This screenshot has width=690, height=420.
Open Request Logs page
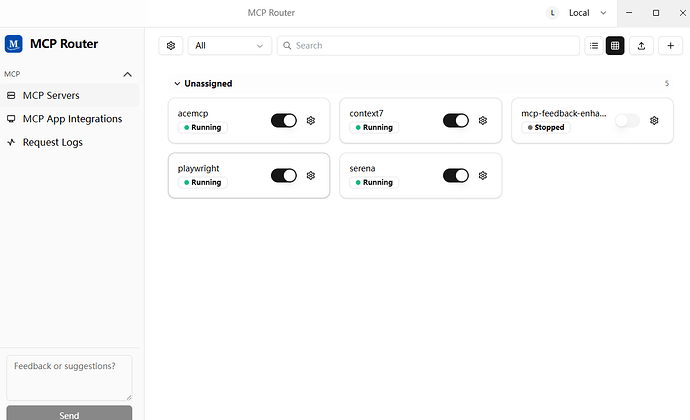(70, 142)
